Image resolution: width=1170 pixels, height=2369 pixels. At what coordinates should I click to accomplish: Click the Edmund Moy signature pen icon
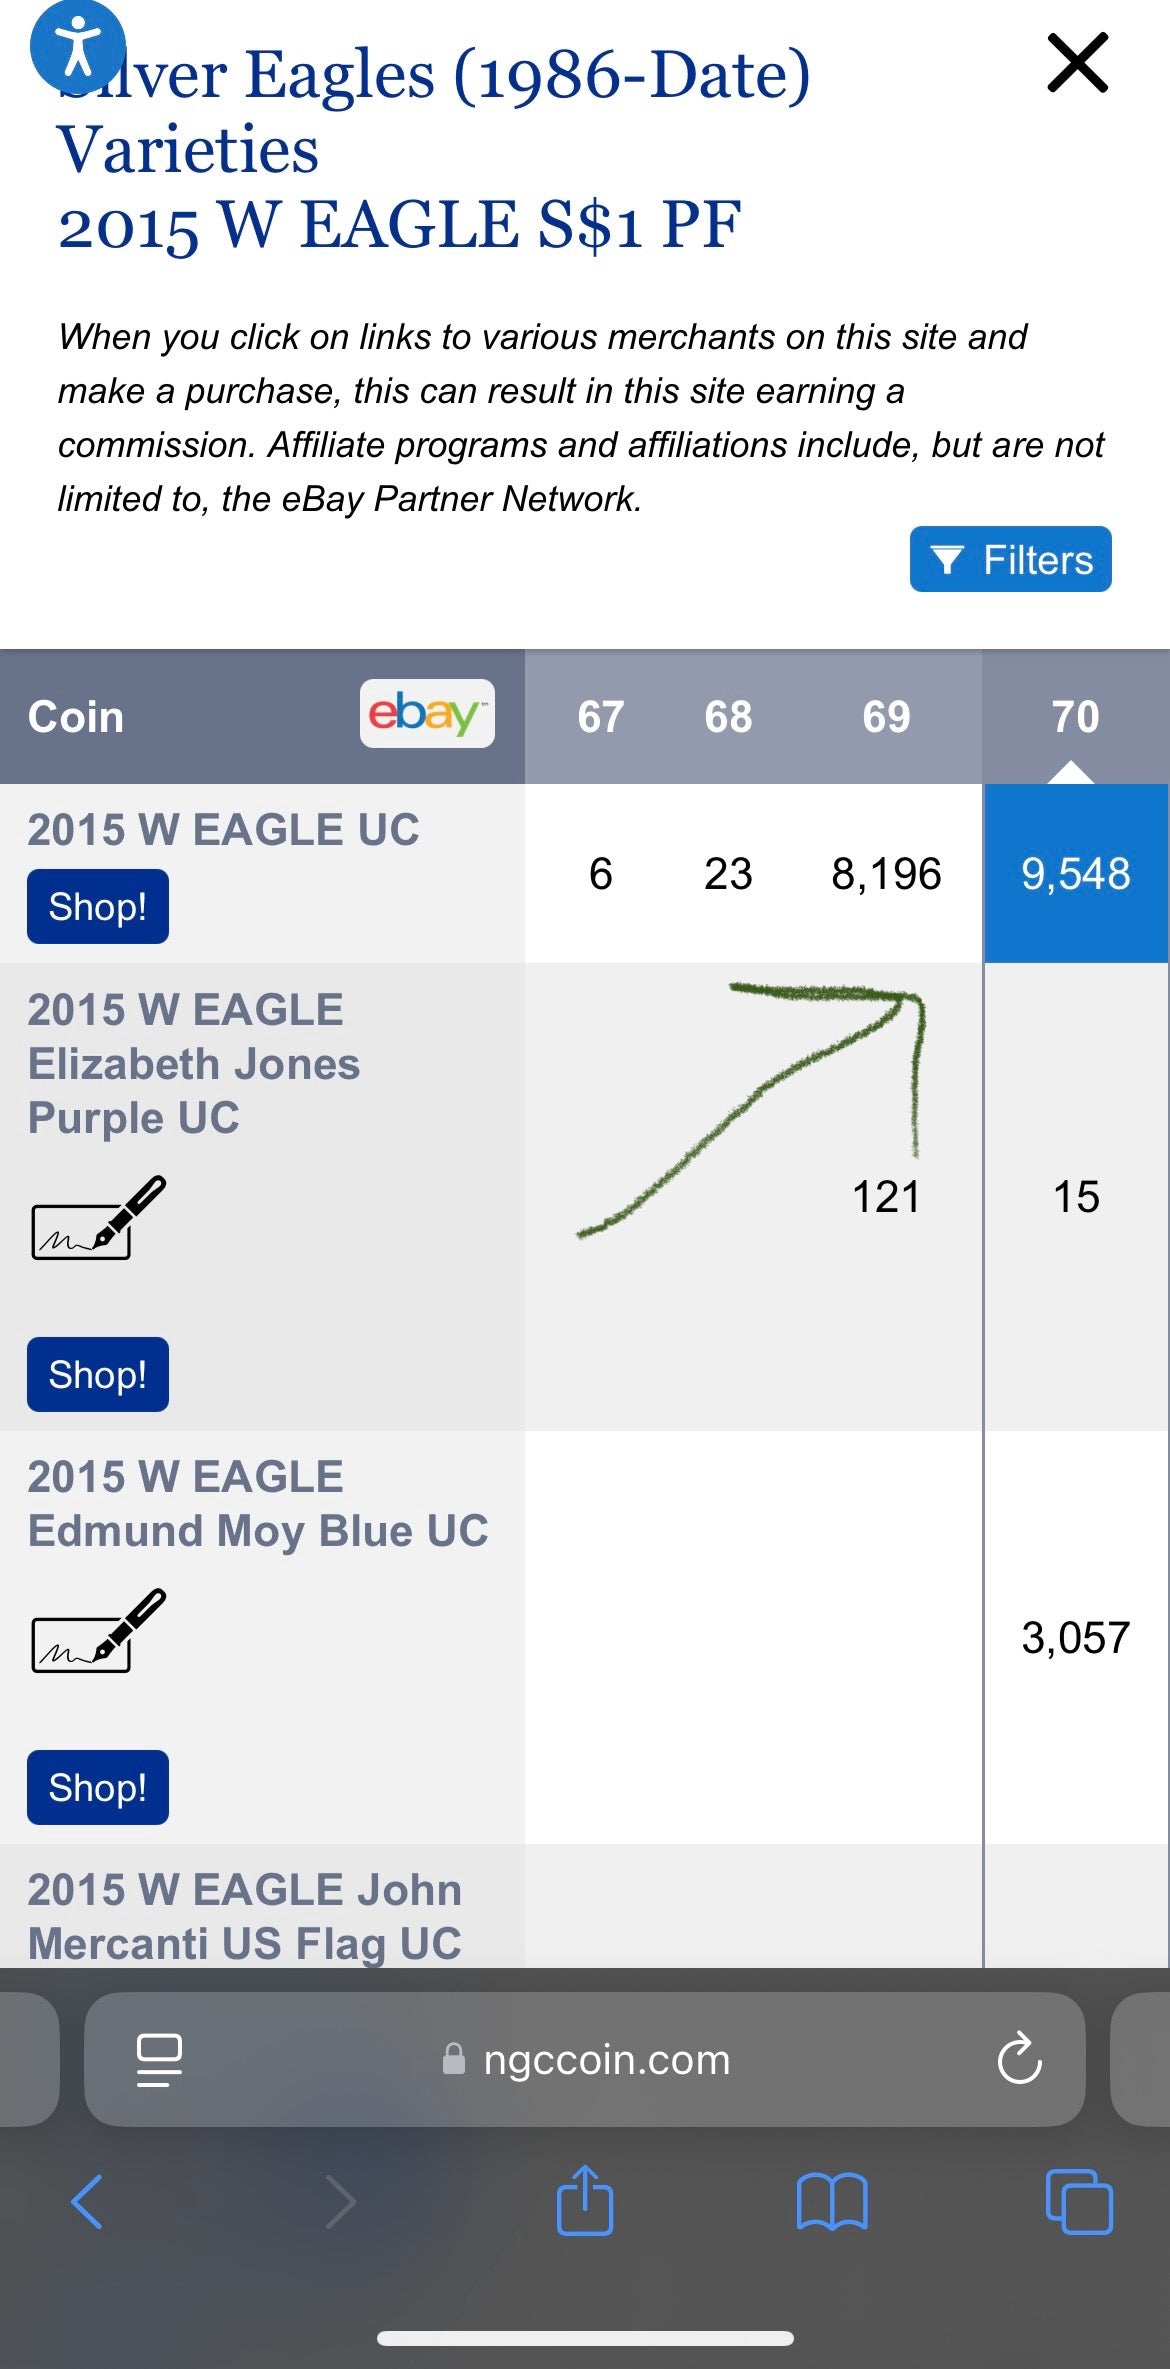(x=98, y=1631)
